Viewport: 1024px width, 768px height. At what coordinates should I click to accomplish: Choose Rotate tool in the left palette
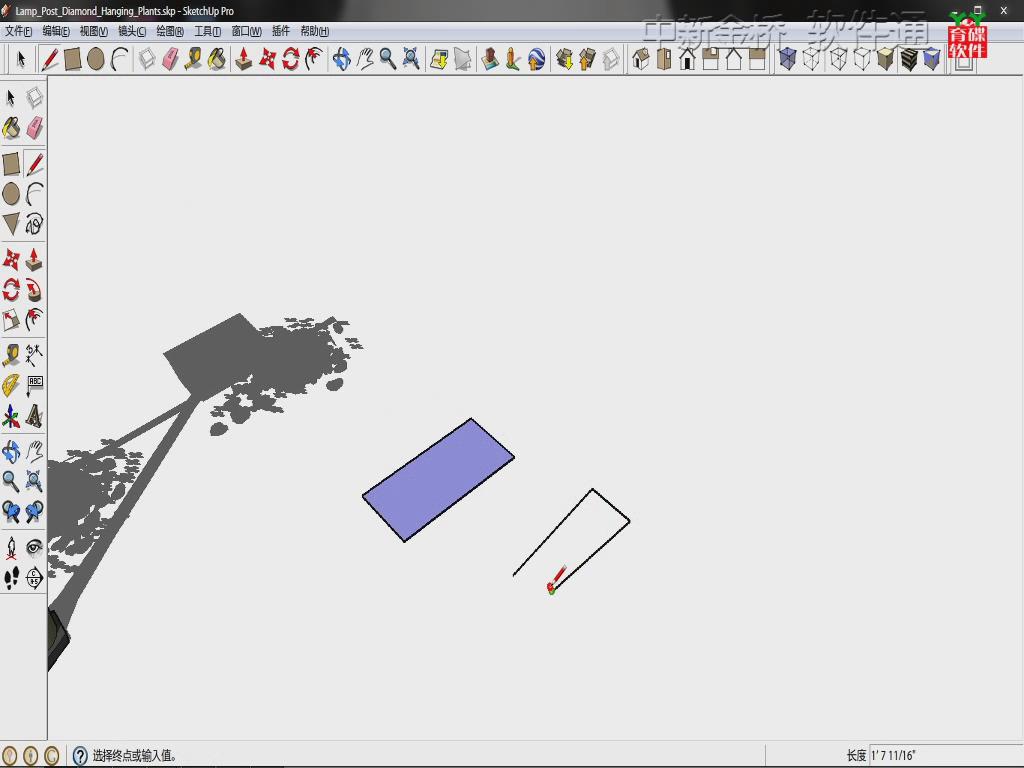coord(11,290)
